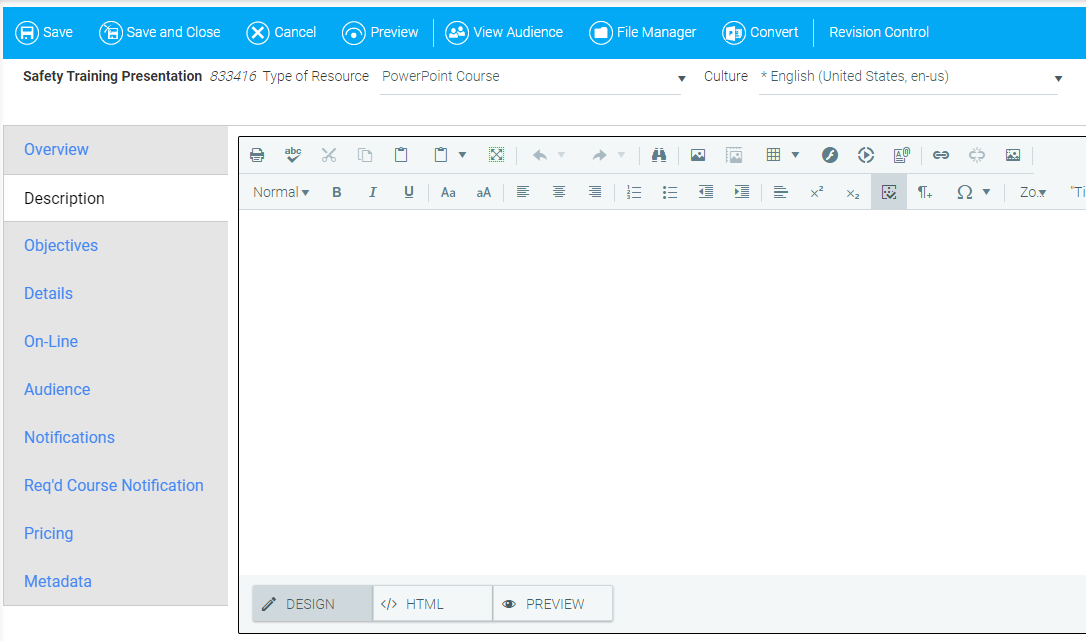Click the Aa convert to lowercase button

coord(448,192)
